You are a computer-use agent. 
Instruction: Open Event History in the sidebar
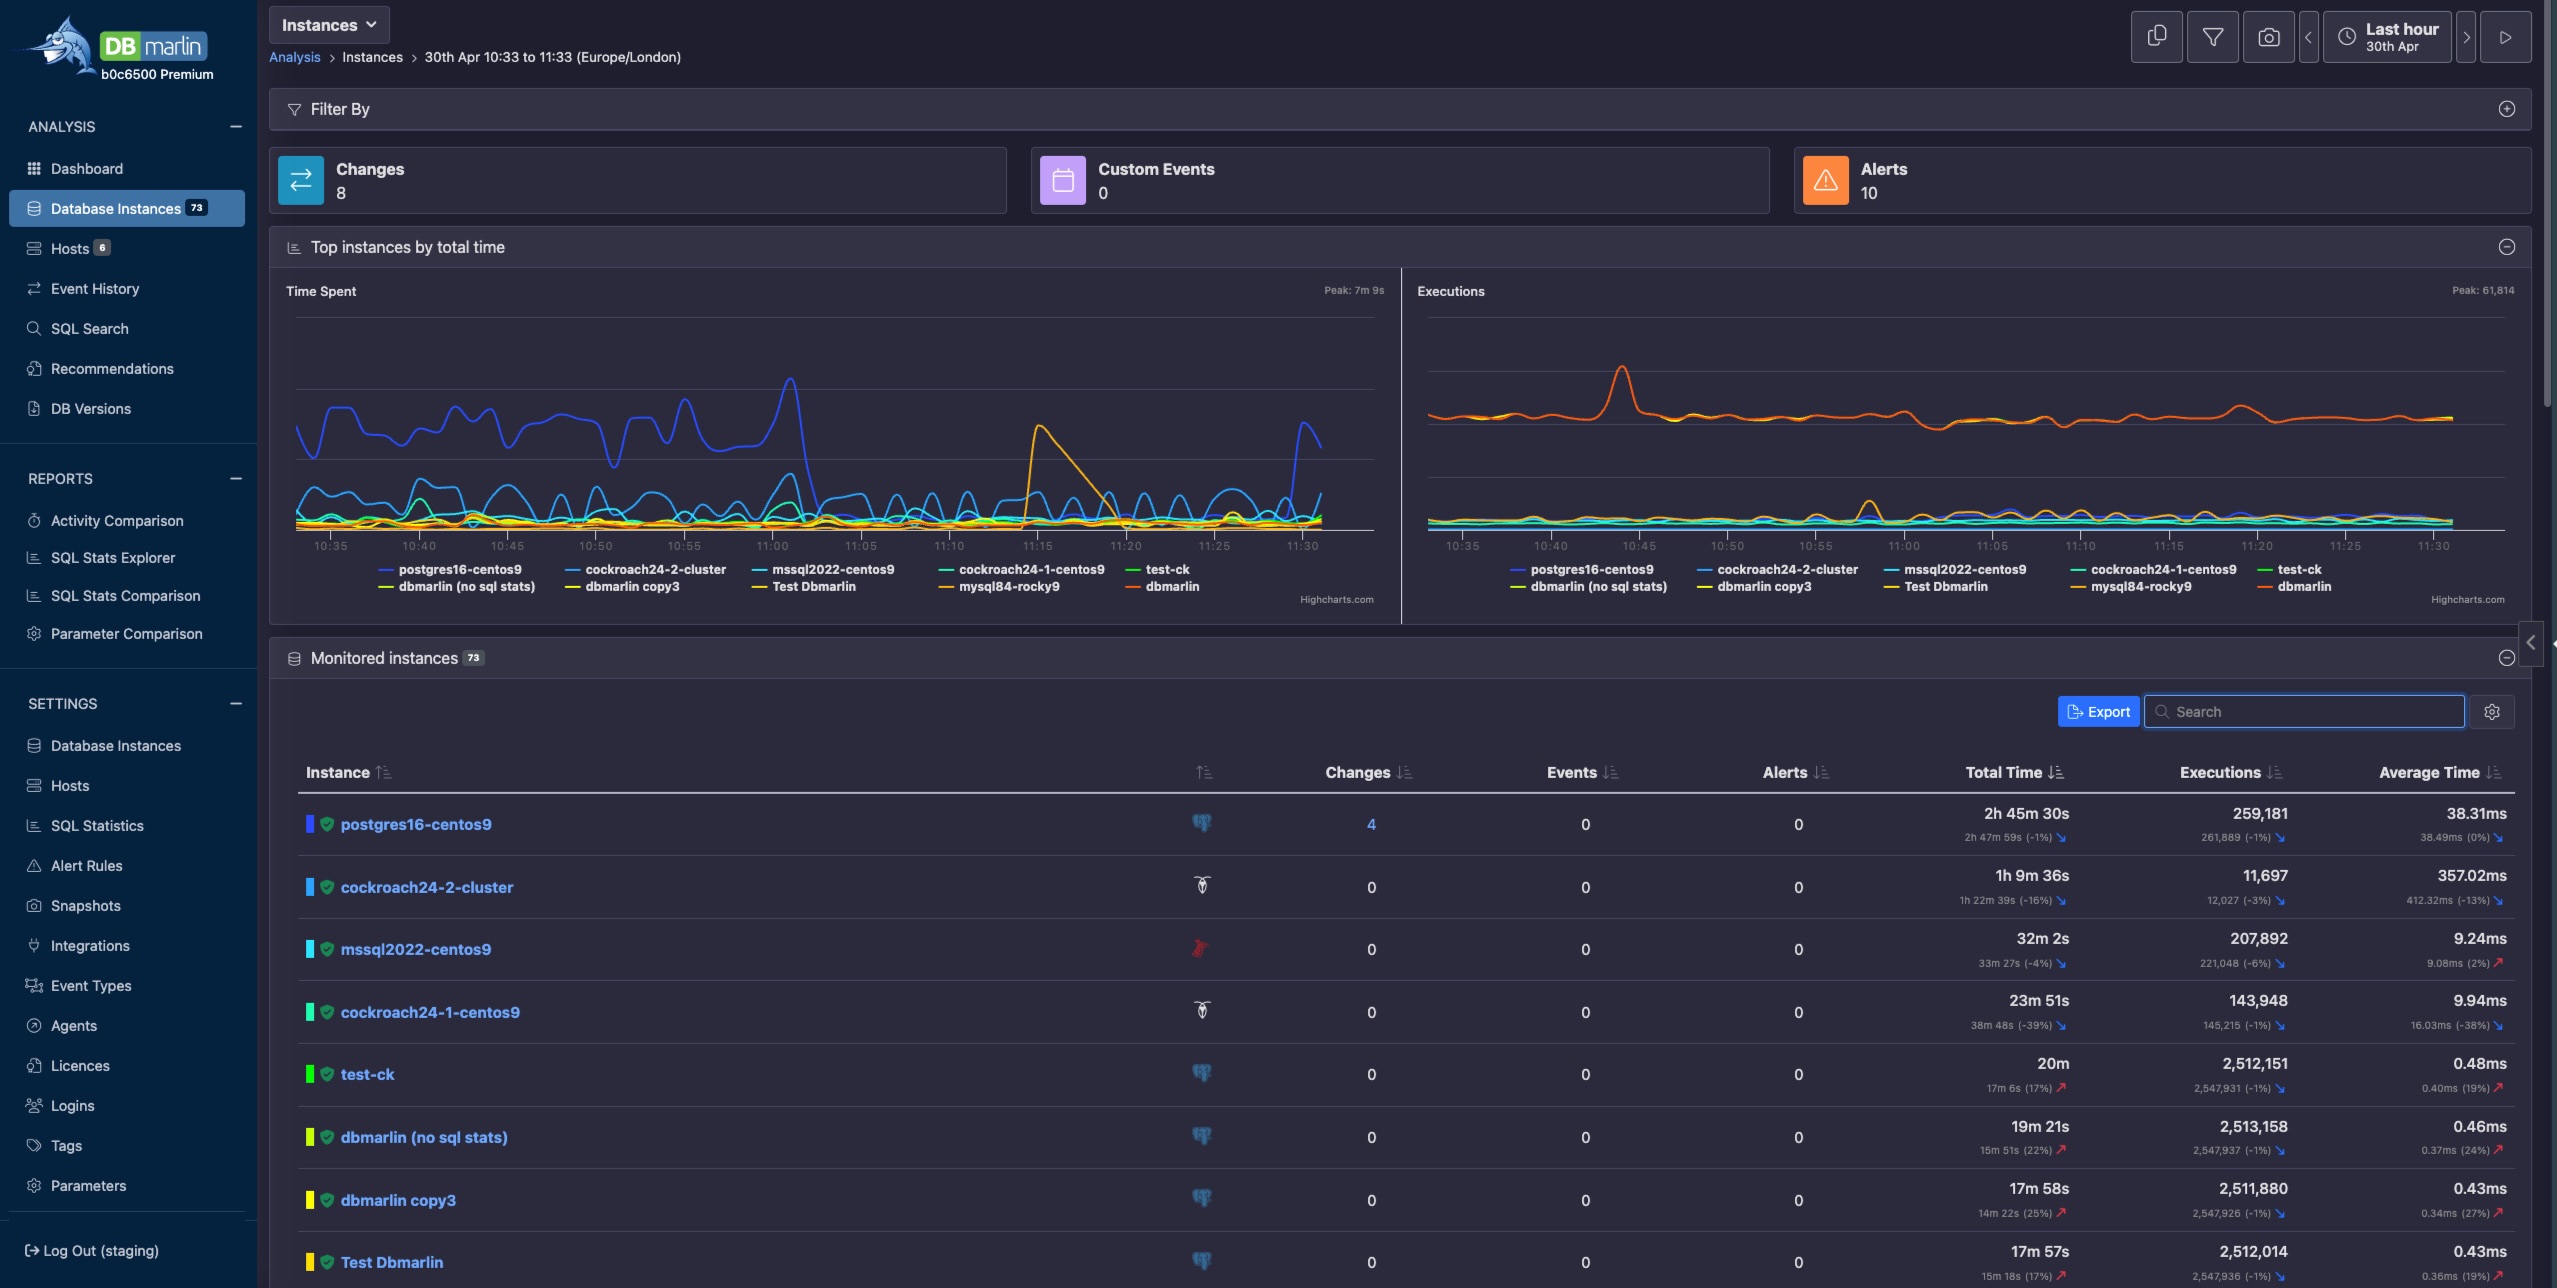(x=95, y=289)
